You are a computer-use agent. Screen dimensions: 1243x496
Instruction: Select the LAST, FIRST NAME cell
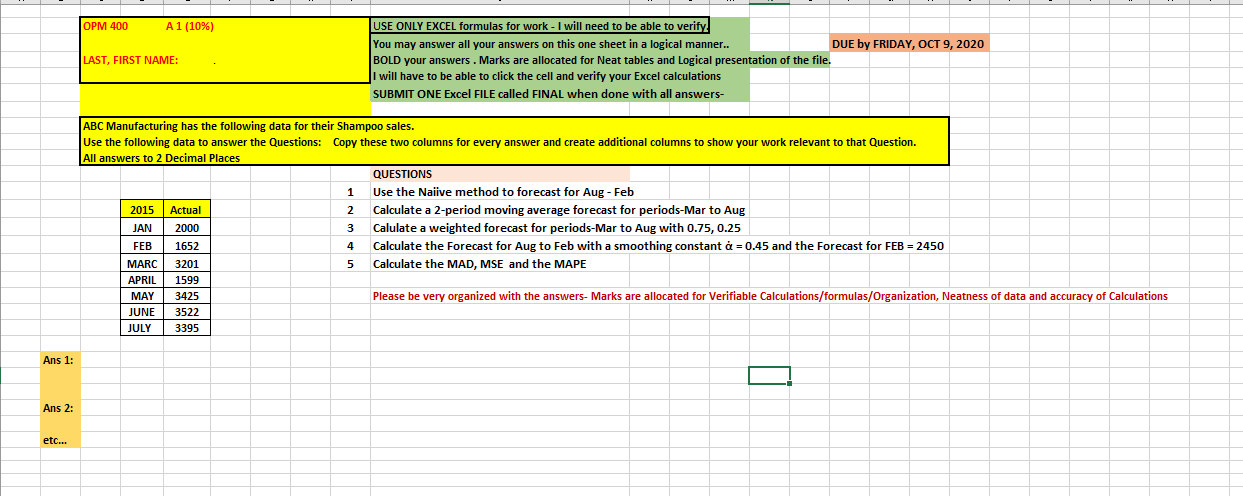(131, 61)
